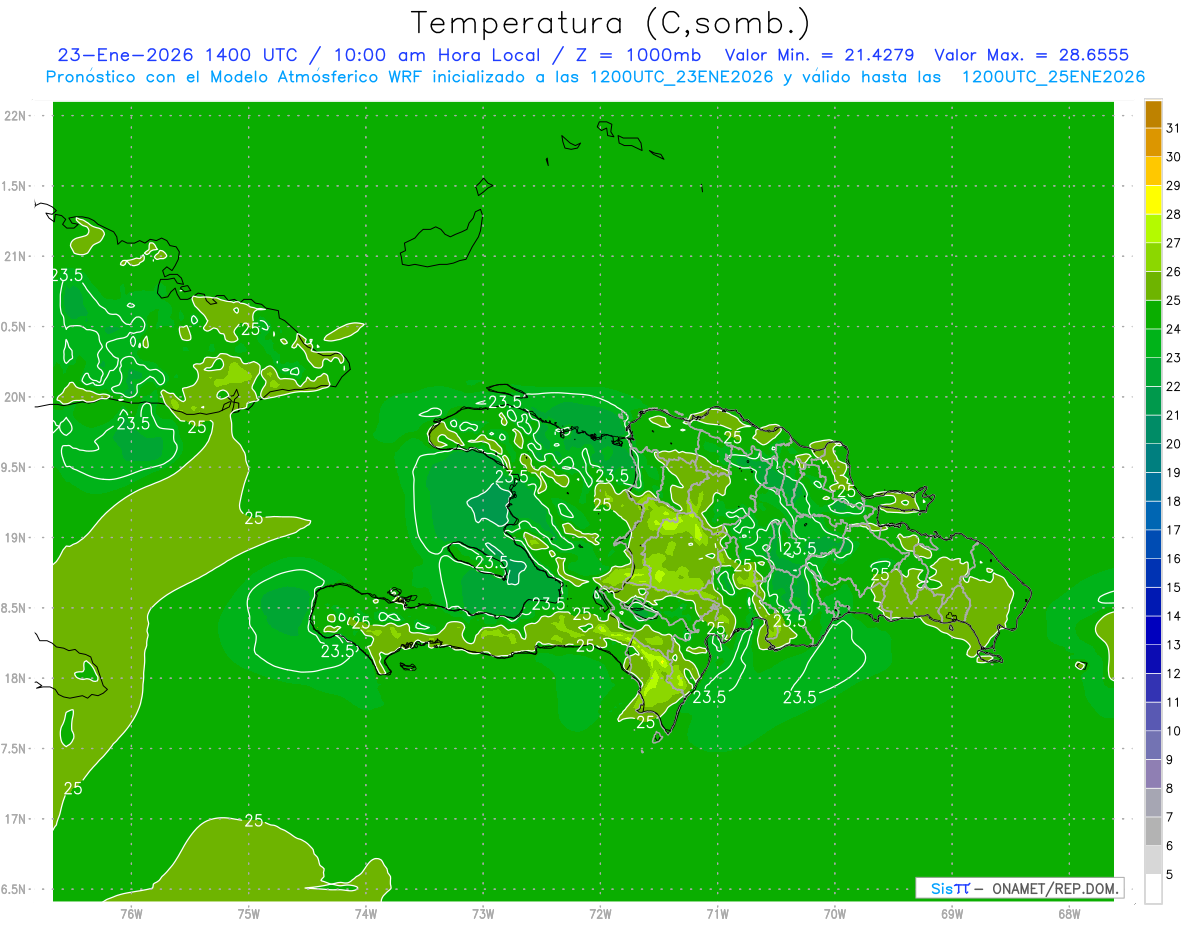Click the legend value 5
This screenshot has height=927, width=1200.
click(1170, 874)
